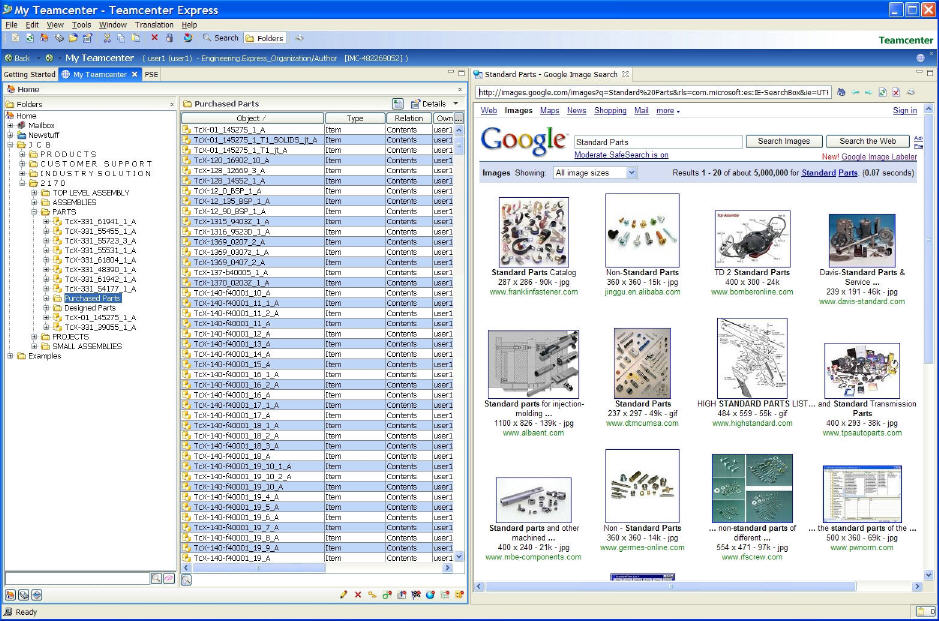939x621 pixels.
Task: Open the File menu
Action: [x=11, y=25]
